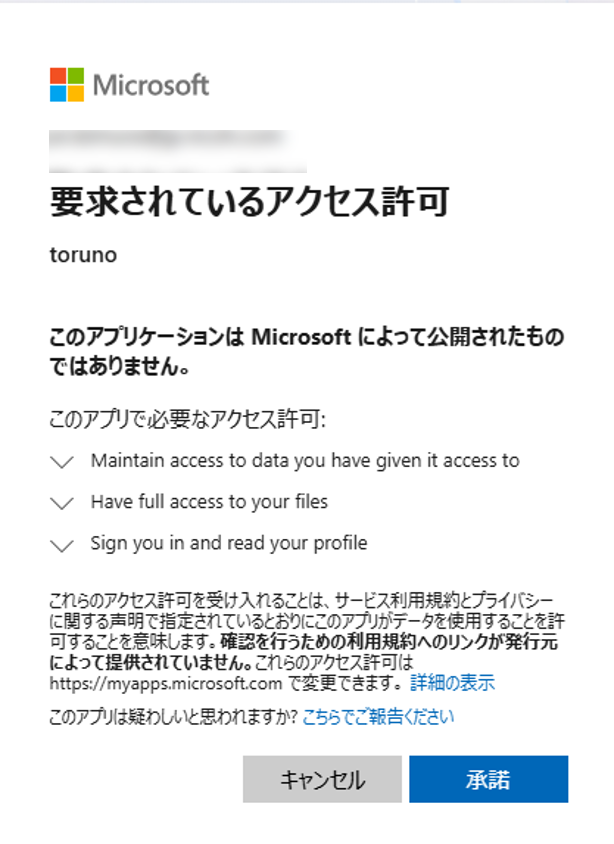The width and height of the screenshot is (614, 844).
Task: Open the こちらでご報告ください report link
Action: click(x=378, y=717)
